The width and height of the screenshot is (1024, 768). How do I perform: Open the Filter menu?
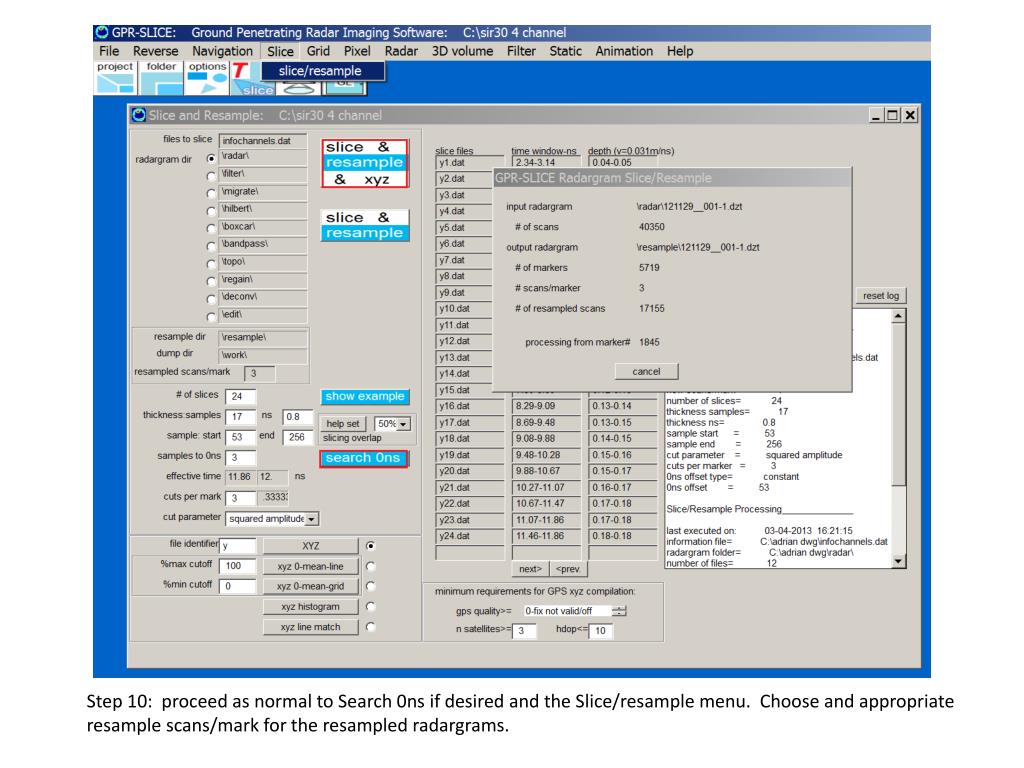[x=521, y=51]
